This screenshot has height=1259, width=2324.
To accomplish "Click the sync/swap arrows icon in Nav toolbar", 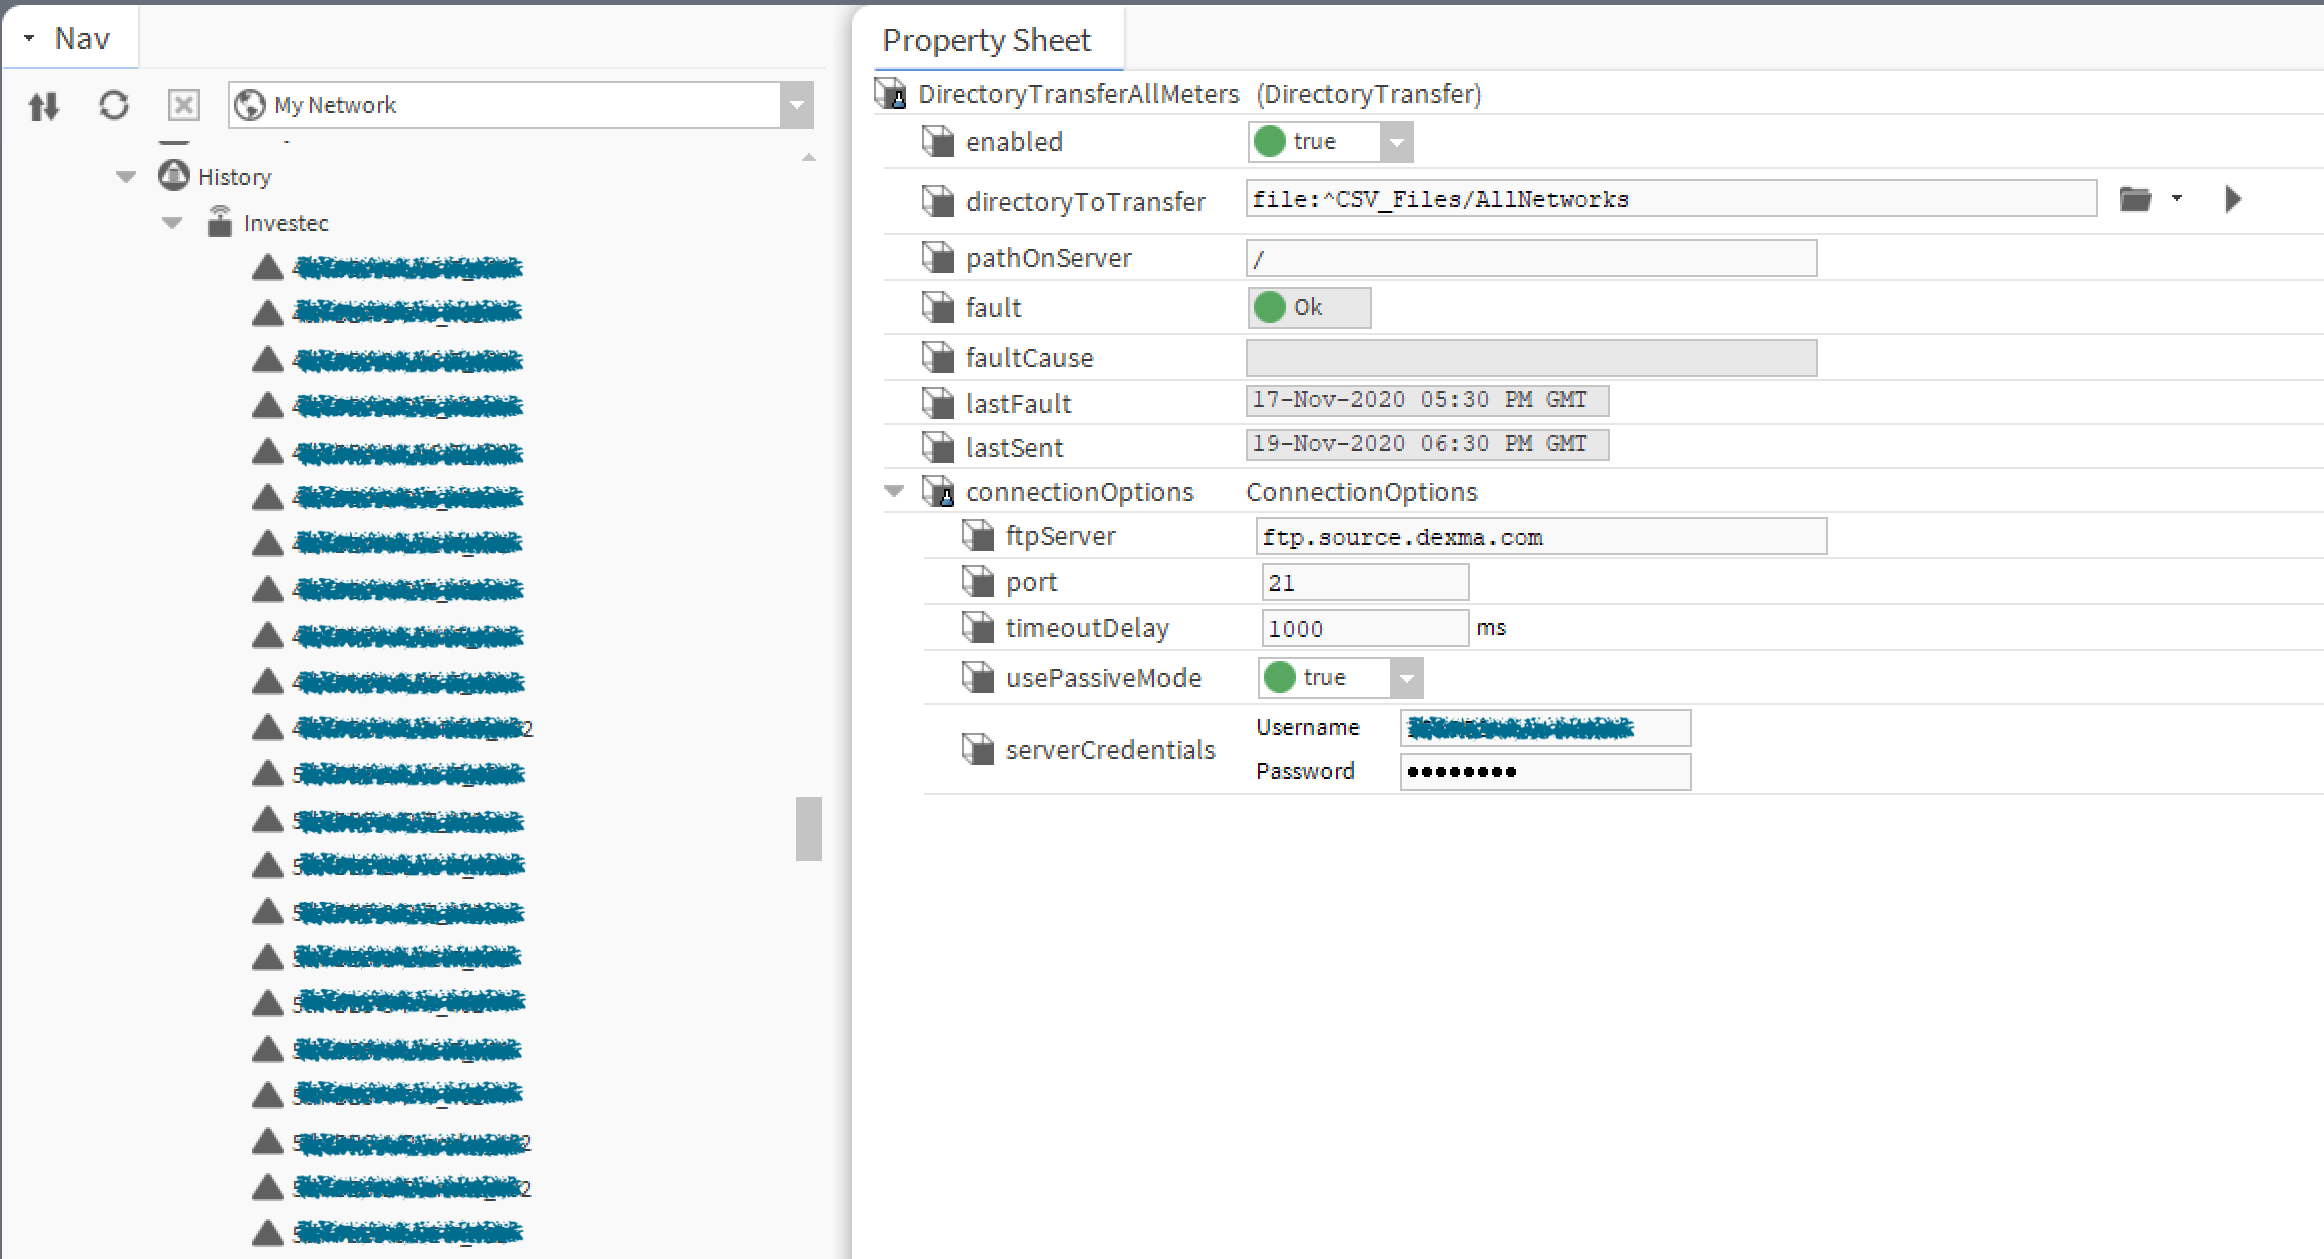I will point(44,105).
